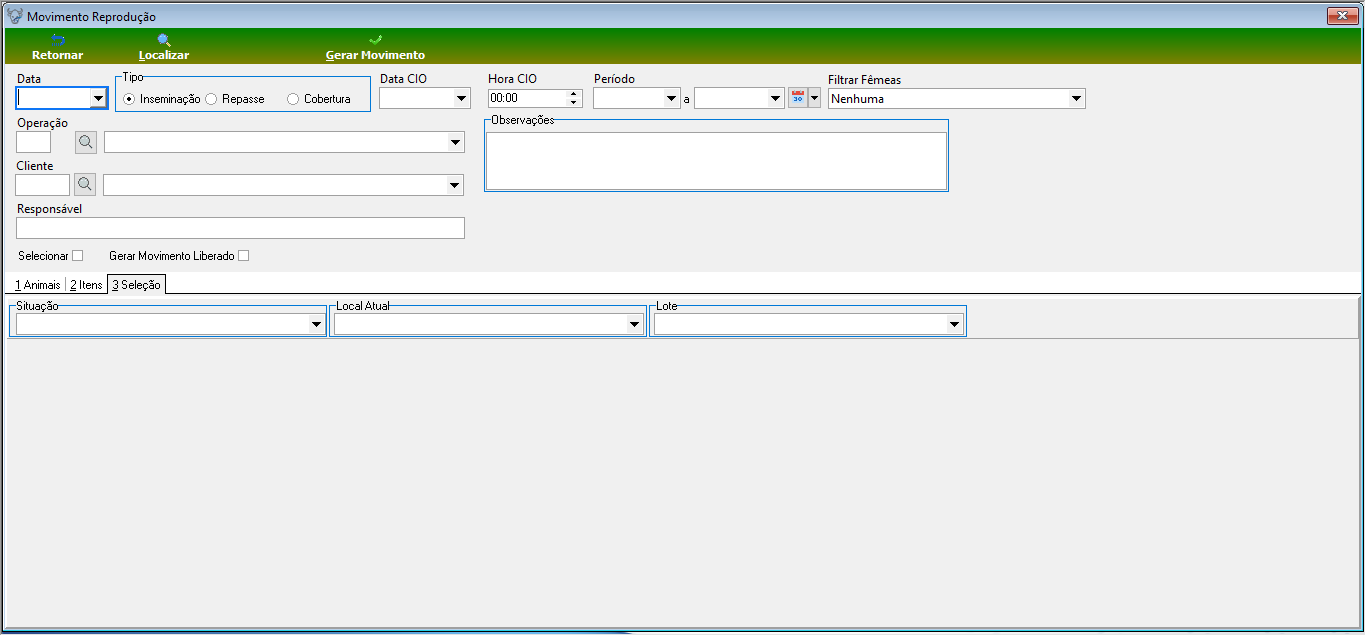Expand the Período end date dropdown
1366x636 pixels.
775,98
